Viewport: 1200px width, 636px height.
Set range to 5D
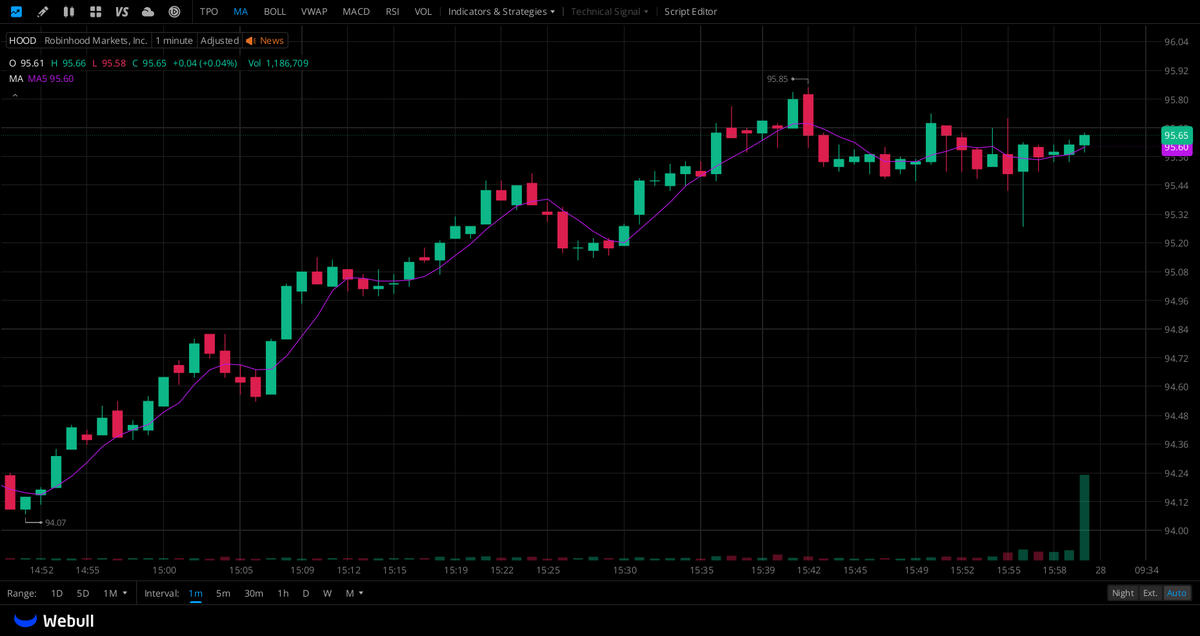[83, 593]
